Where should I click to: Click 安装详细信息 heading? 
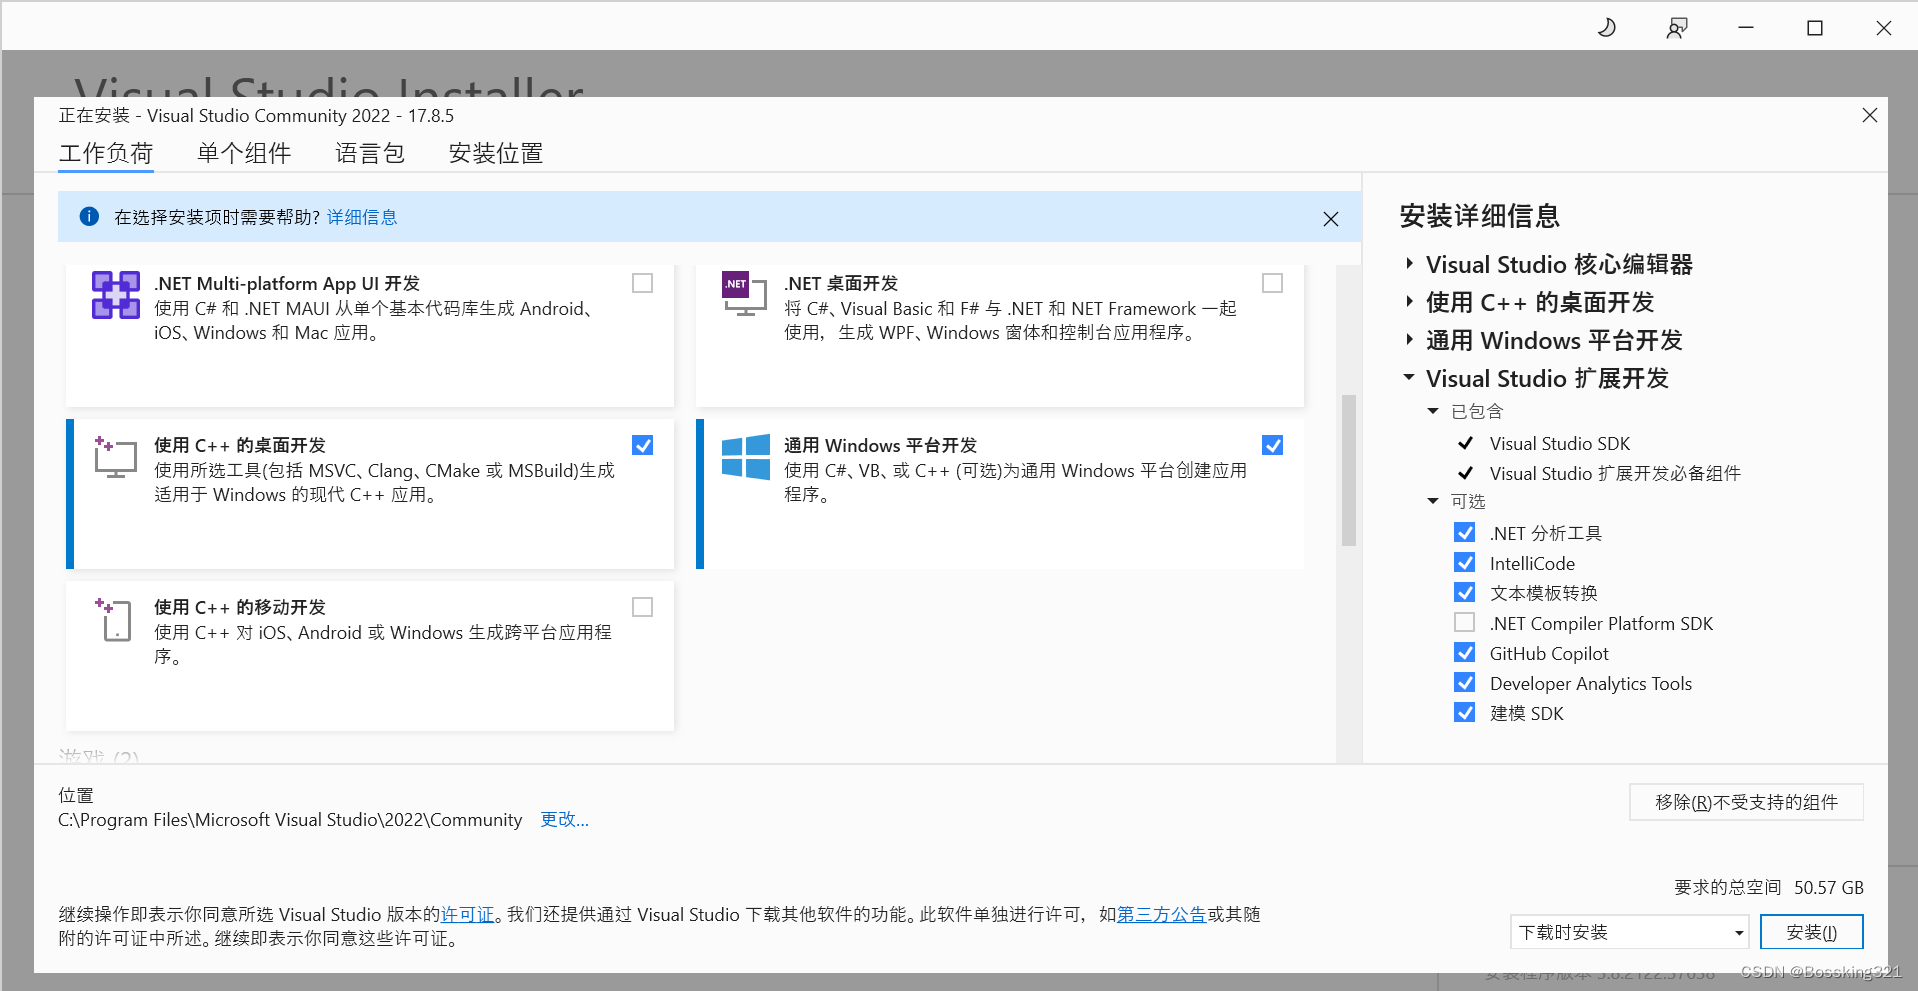coord(1480,216)
